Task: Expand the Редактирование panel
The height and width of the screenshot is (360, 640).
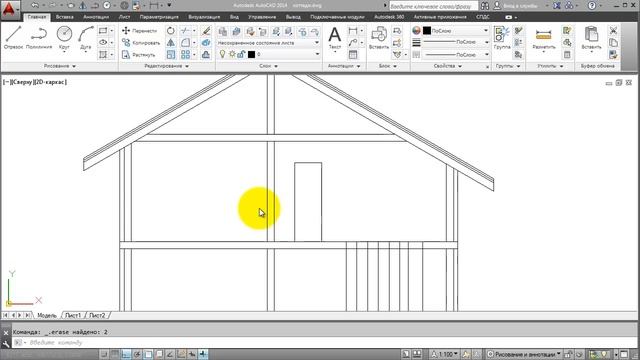Action: pyautogui.click(x=167, y=66)
